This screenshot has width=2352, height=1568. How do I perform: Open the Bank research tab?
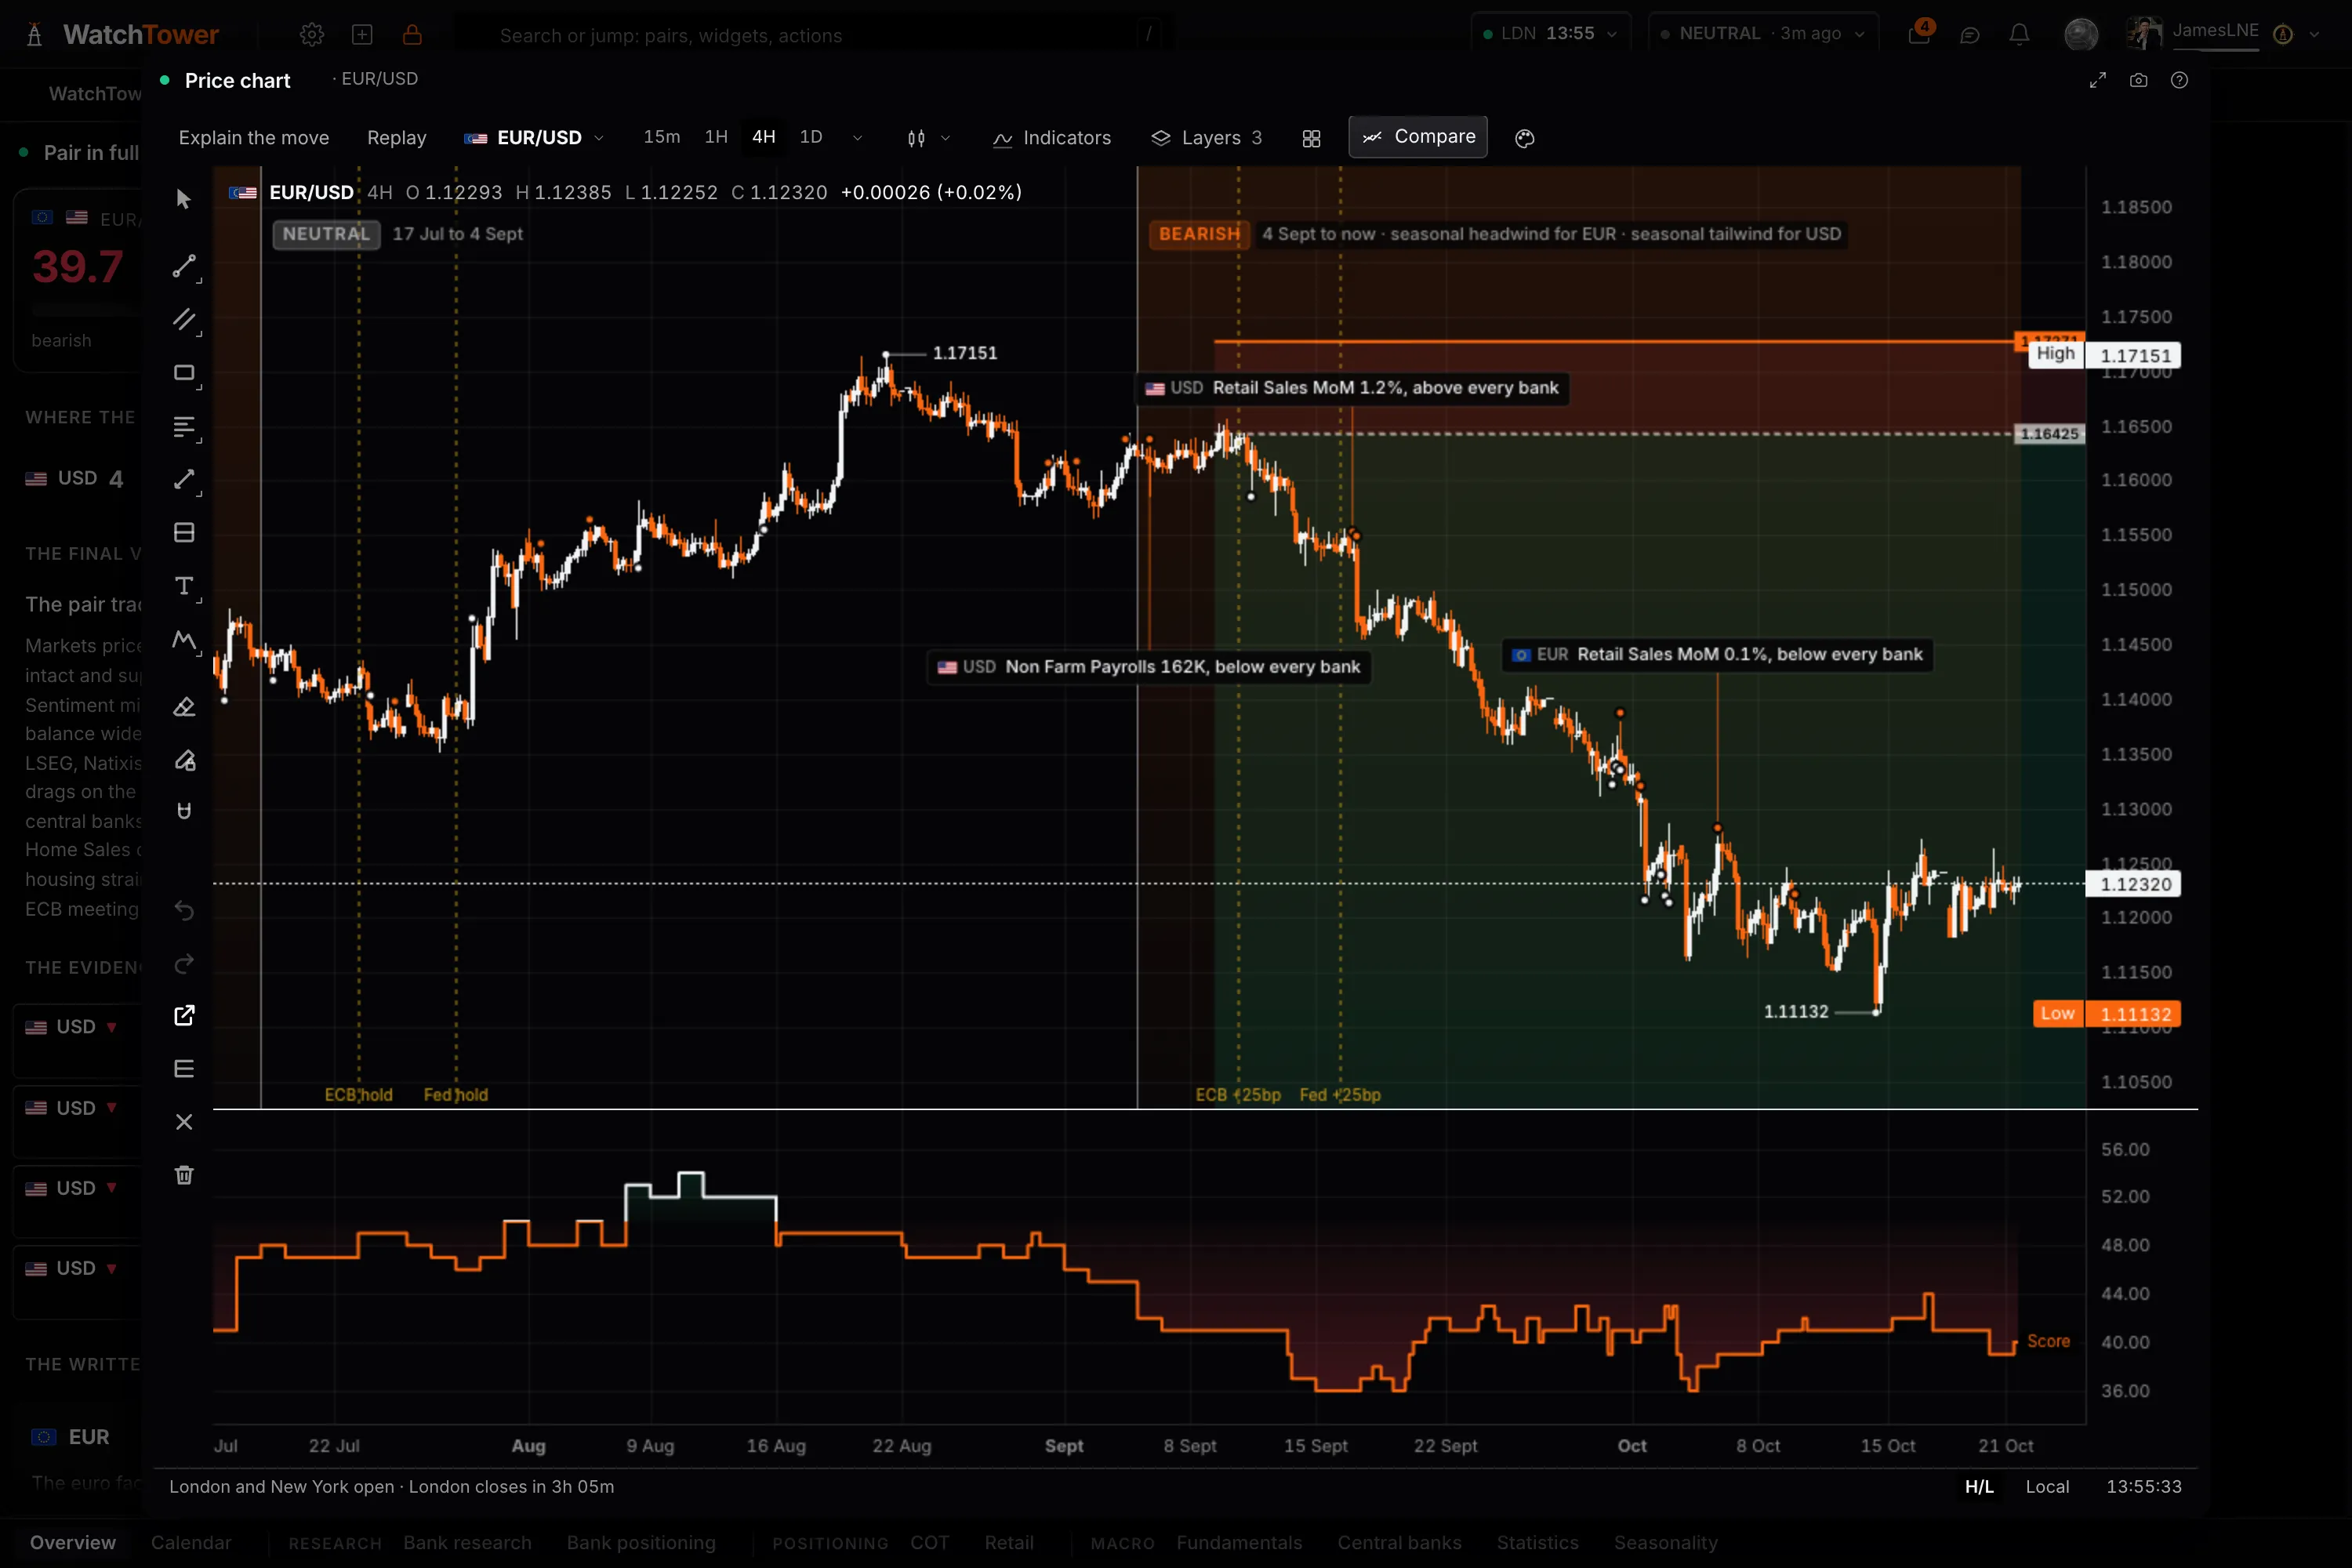(x=468, y=1543)
